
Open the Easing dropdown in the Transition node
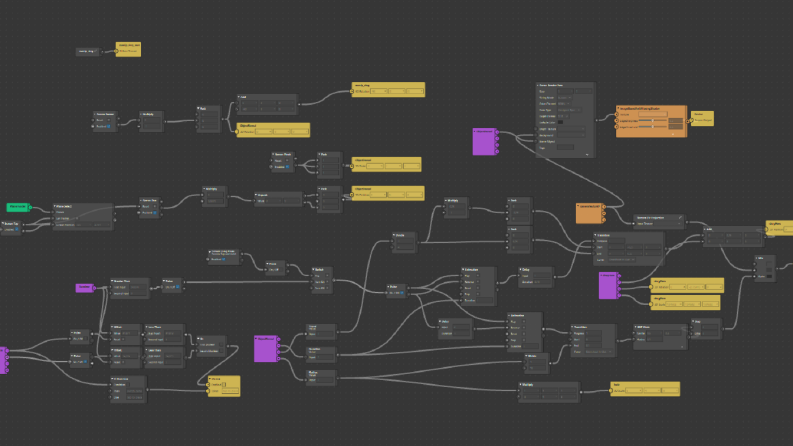tap(622, 260)
